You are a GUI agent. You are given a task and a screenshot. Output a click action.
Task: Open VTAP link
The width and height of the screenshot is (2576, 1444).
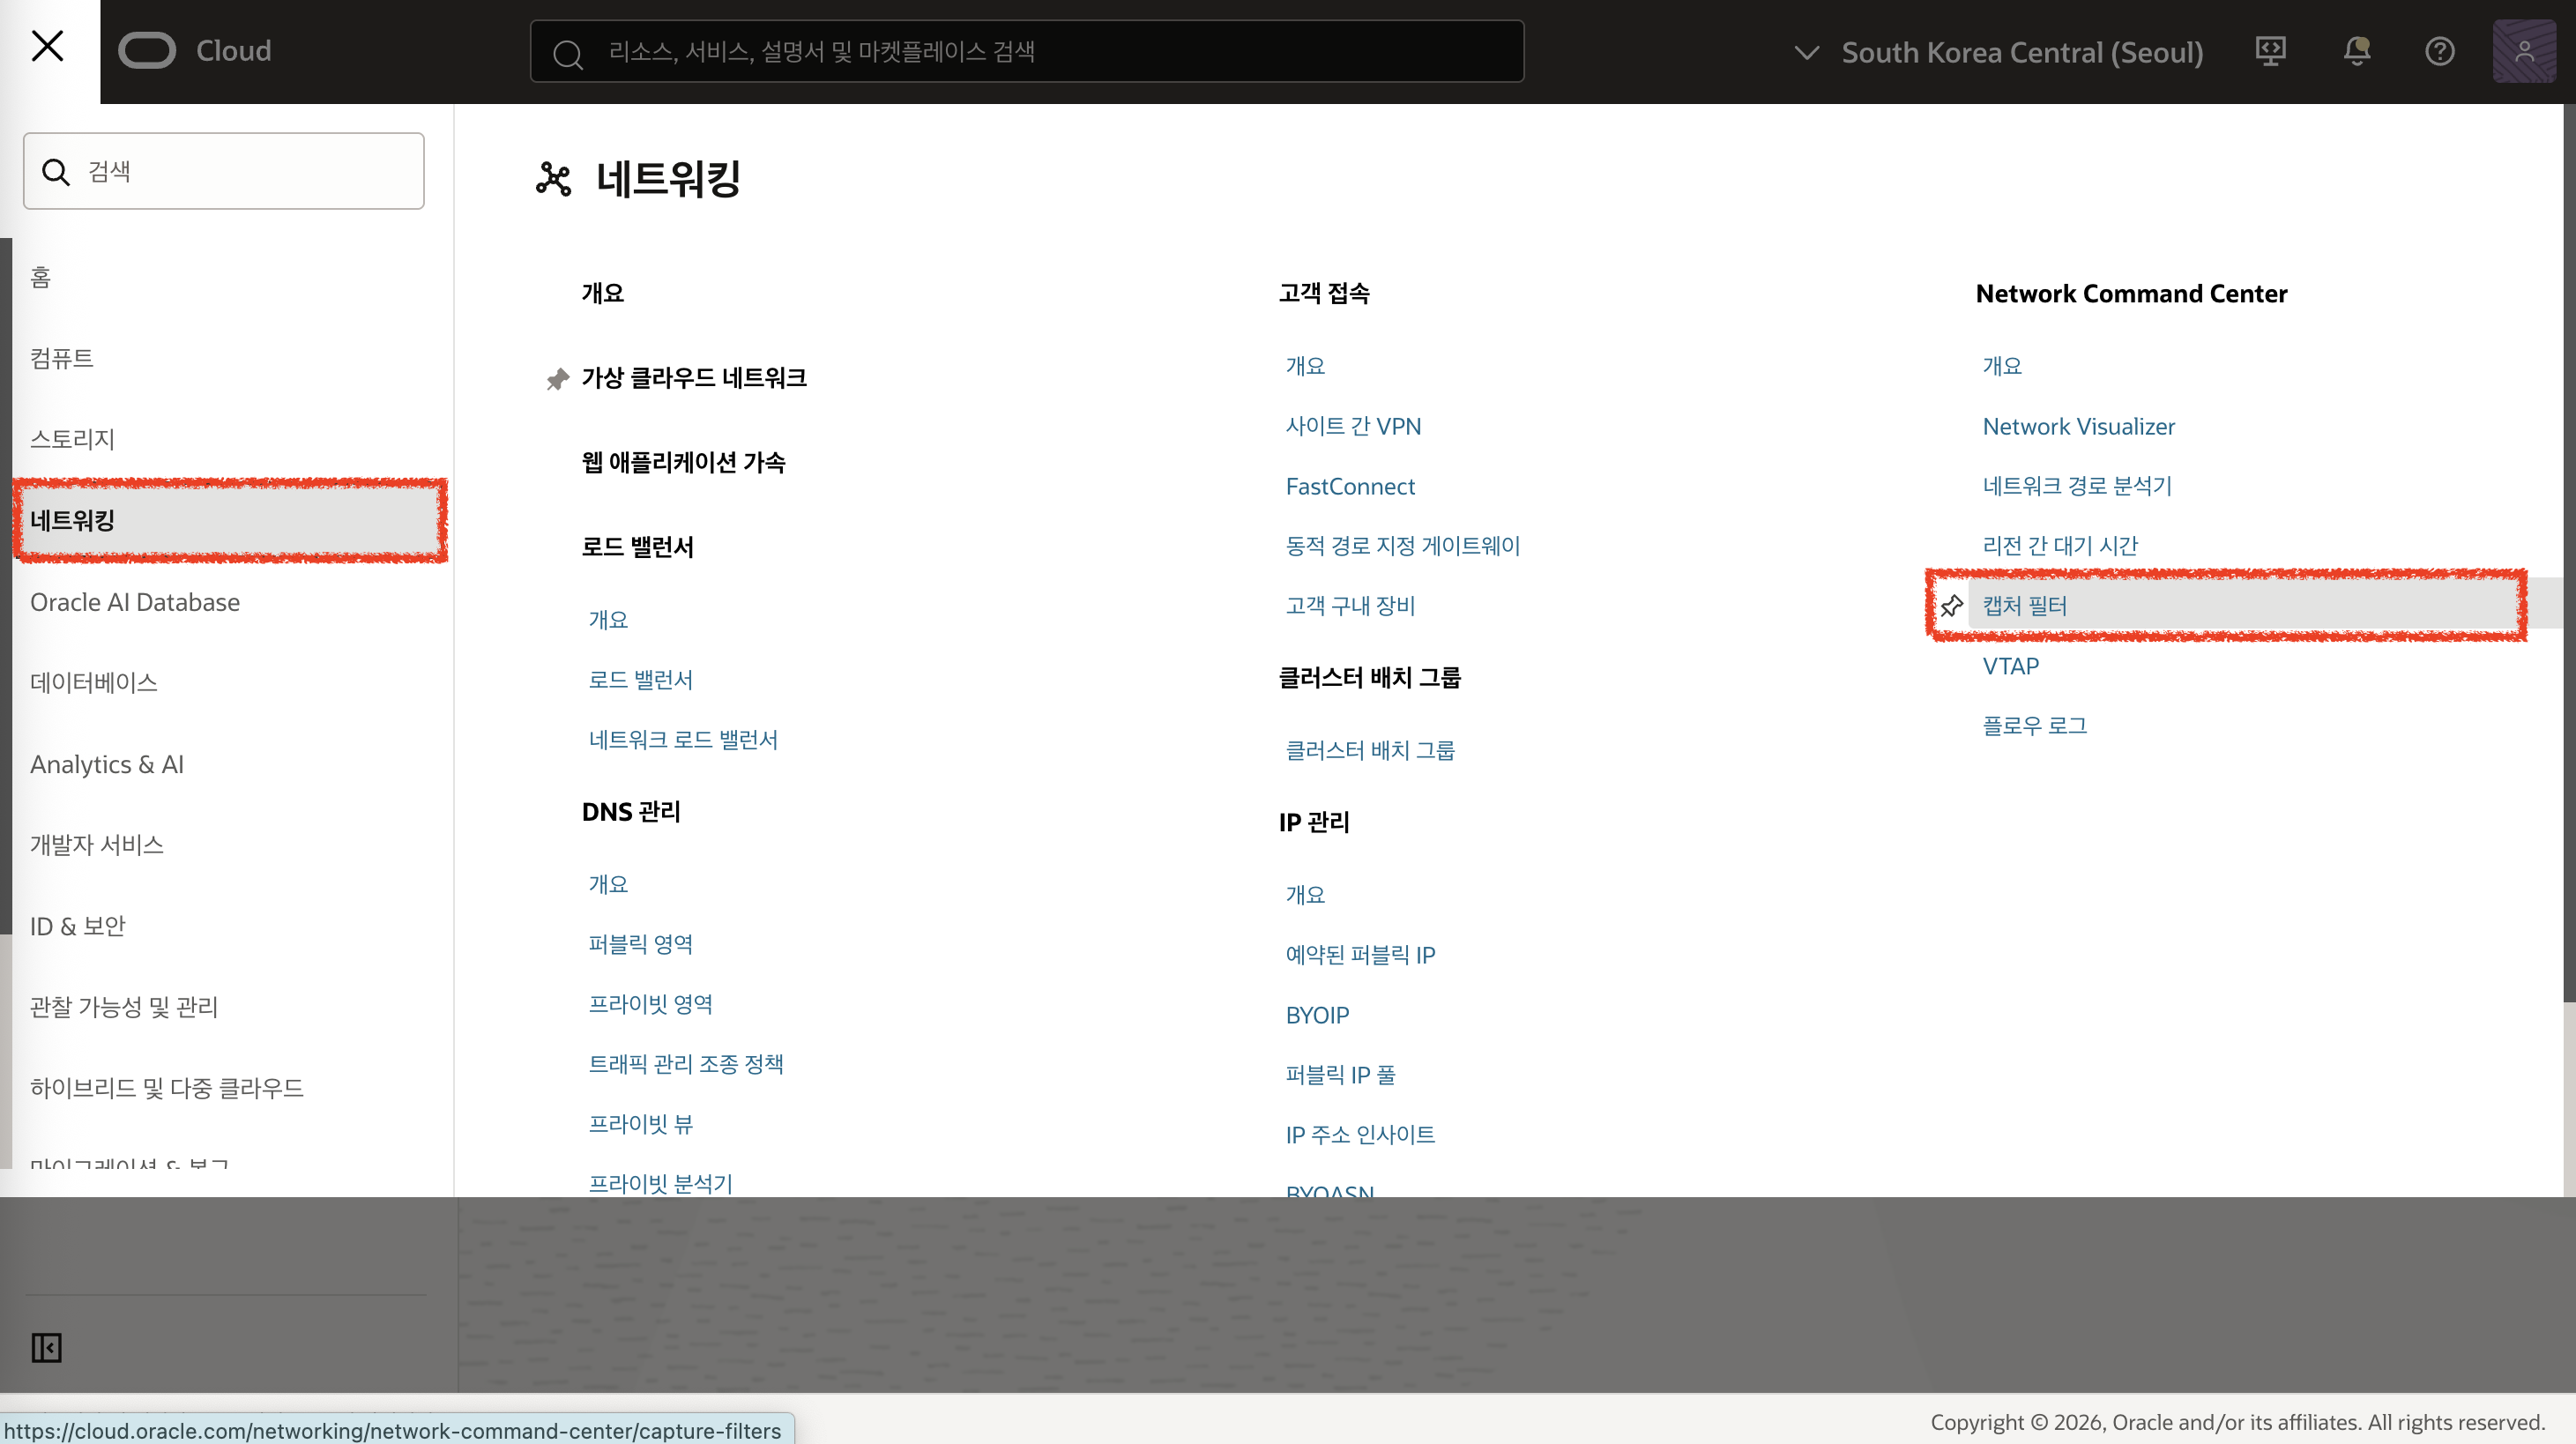(2010, 666)
